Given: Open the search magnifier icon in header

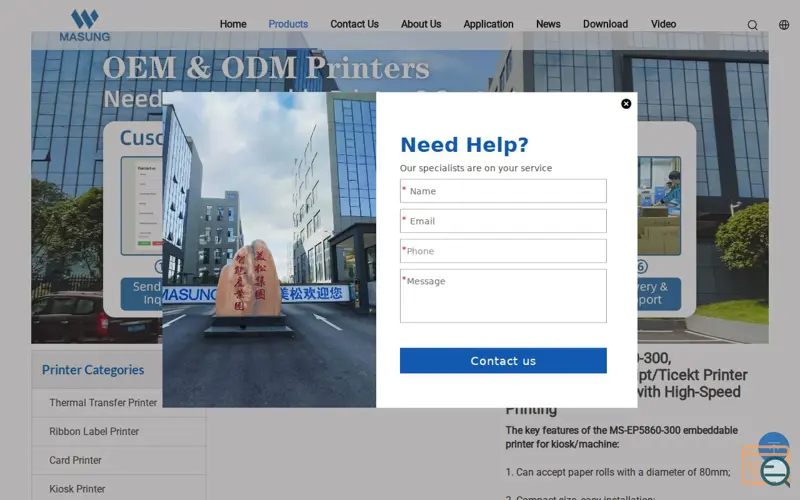Looking at the screenshot, I should [x=753, y=25].
